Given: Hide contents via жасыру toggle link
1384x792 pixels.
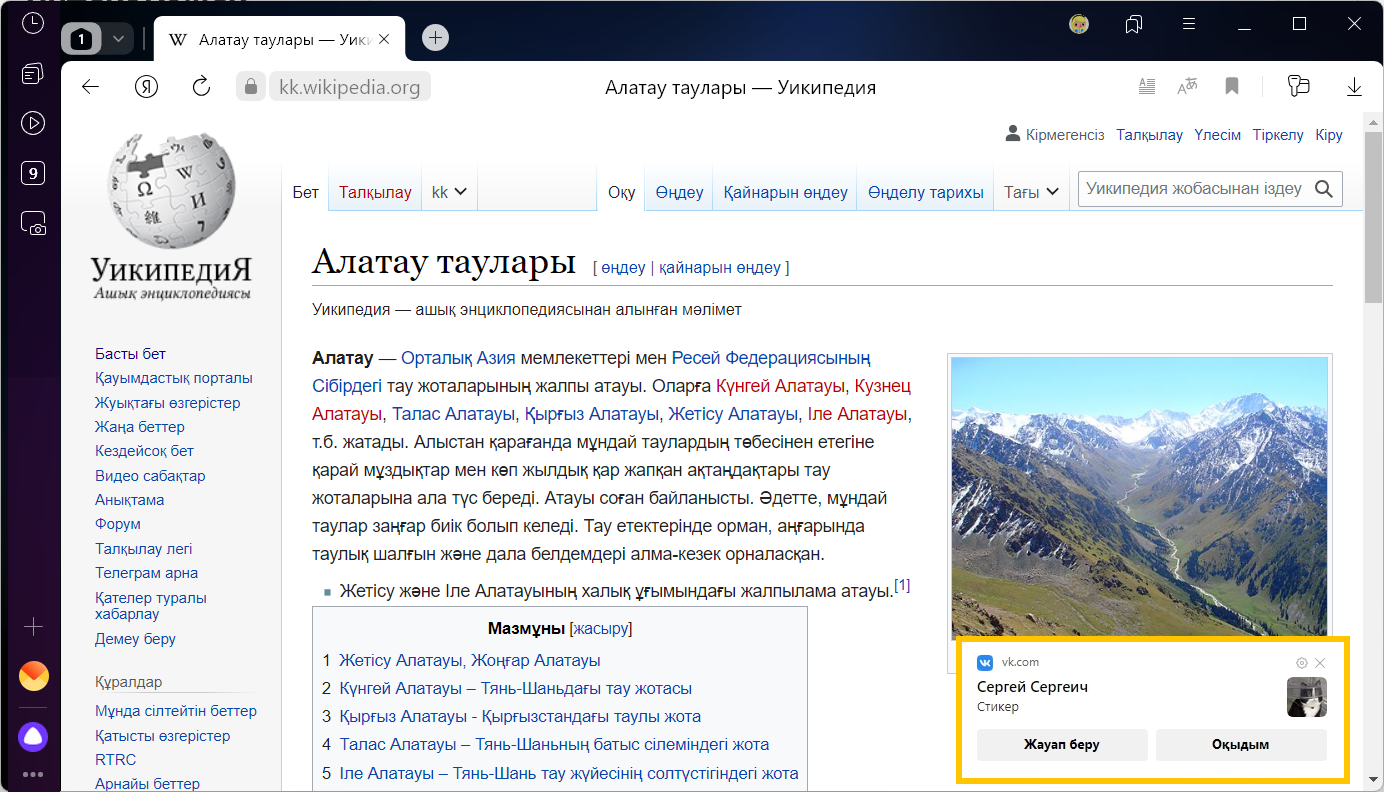Looking at the screenshot, I should (x=601, y=629).
